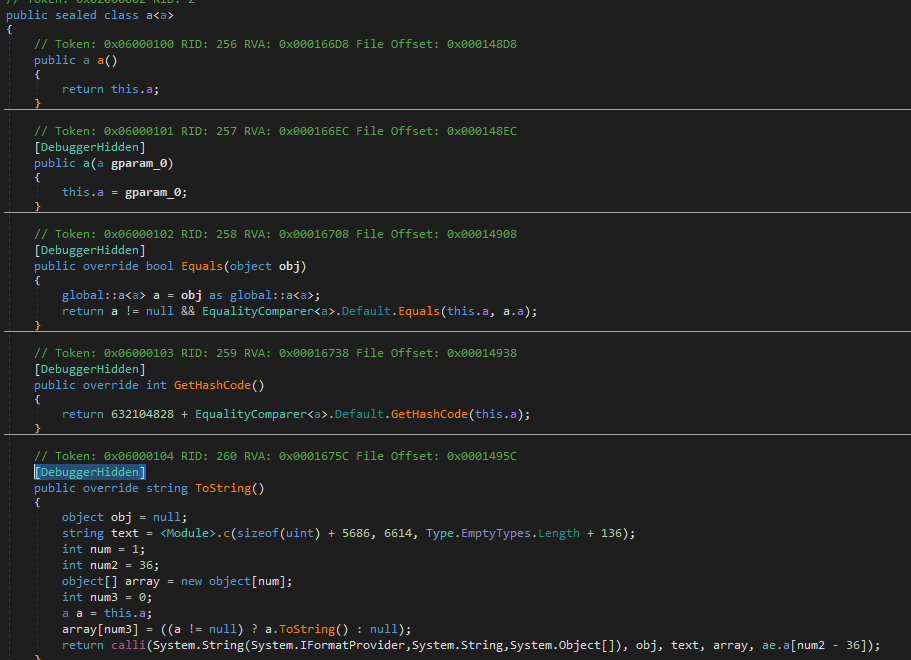Click DebuggerHidden attribute above the Equals method
Viewport: 911px width, 660px height.
[x=89, y=250]
